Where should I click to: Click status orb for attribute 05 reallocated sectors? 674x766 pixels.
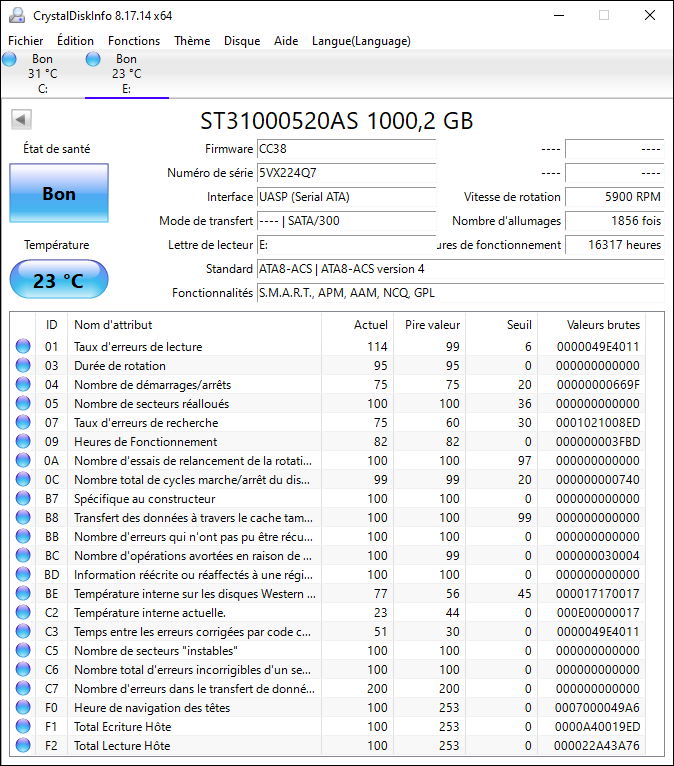[22, 404]
